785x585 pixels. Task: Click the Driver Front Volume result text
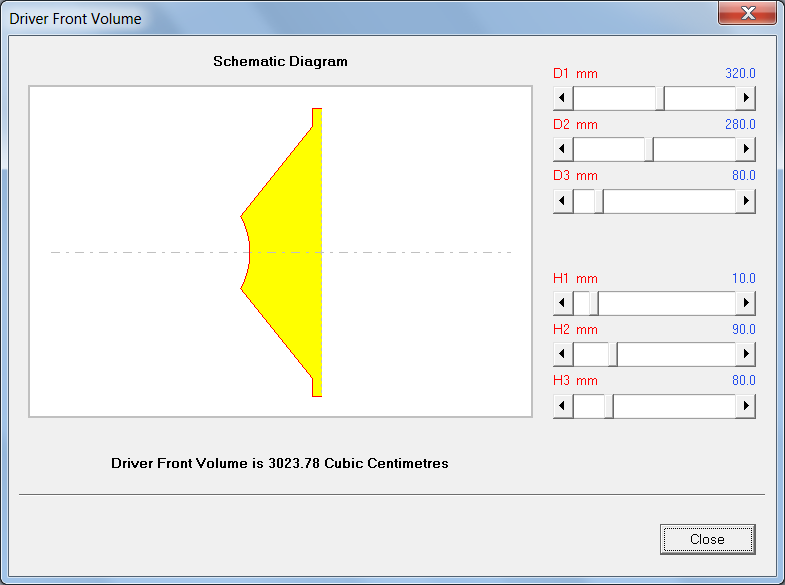pyautogui.click(x=279, y=463)
